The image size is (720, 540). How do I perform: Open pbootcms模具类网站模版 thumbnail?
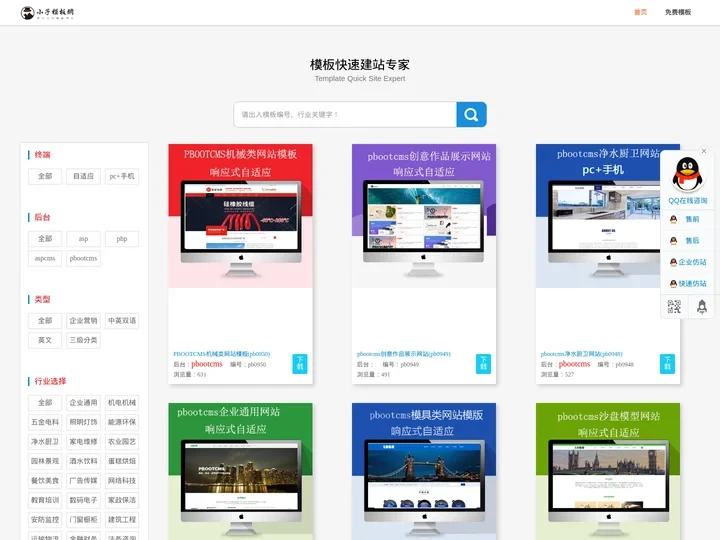(424, 472)
